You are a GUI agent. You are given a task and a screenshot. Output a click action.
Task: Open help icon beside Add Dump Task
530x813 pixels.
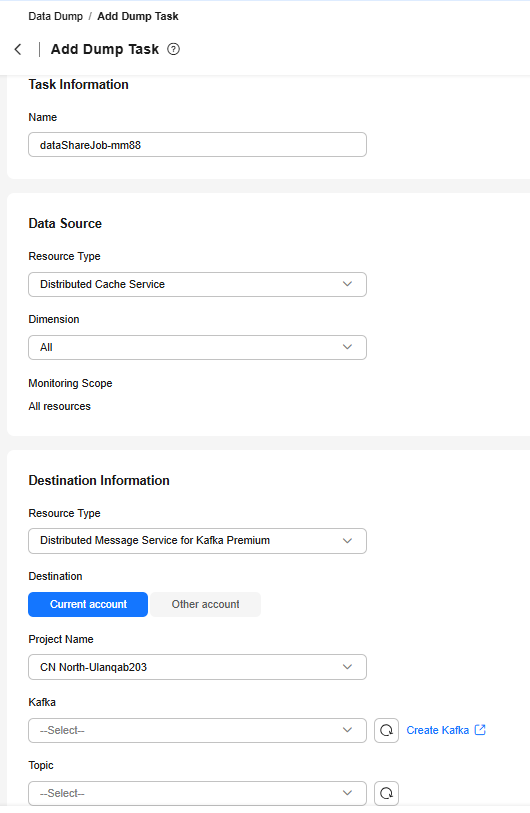click(174, 49)
